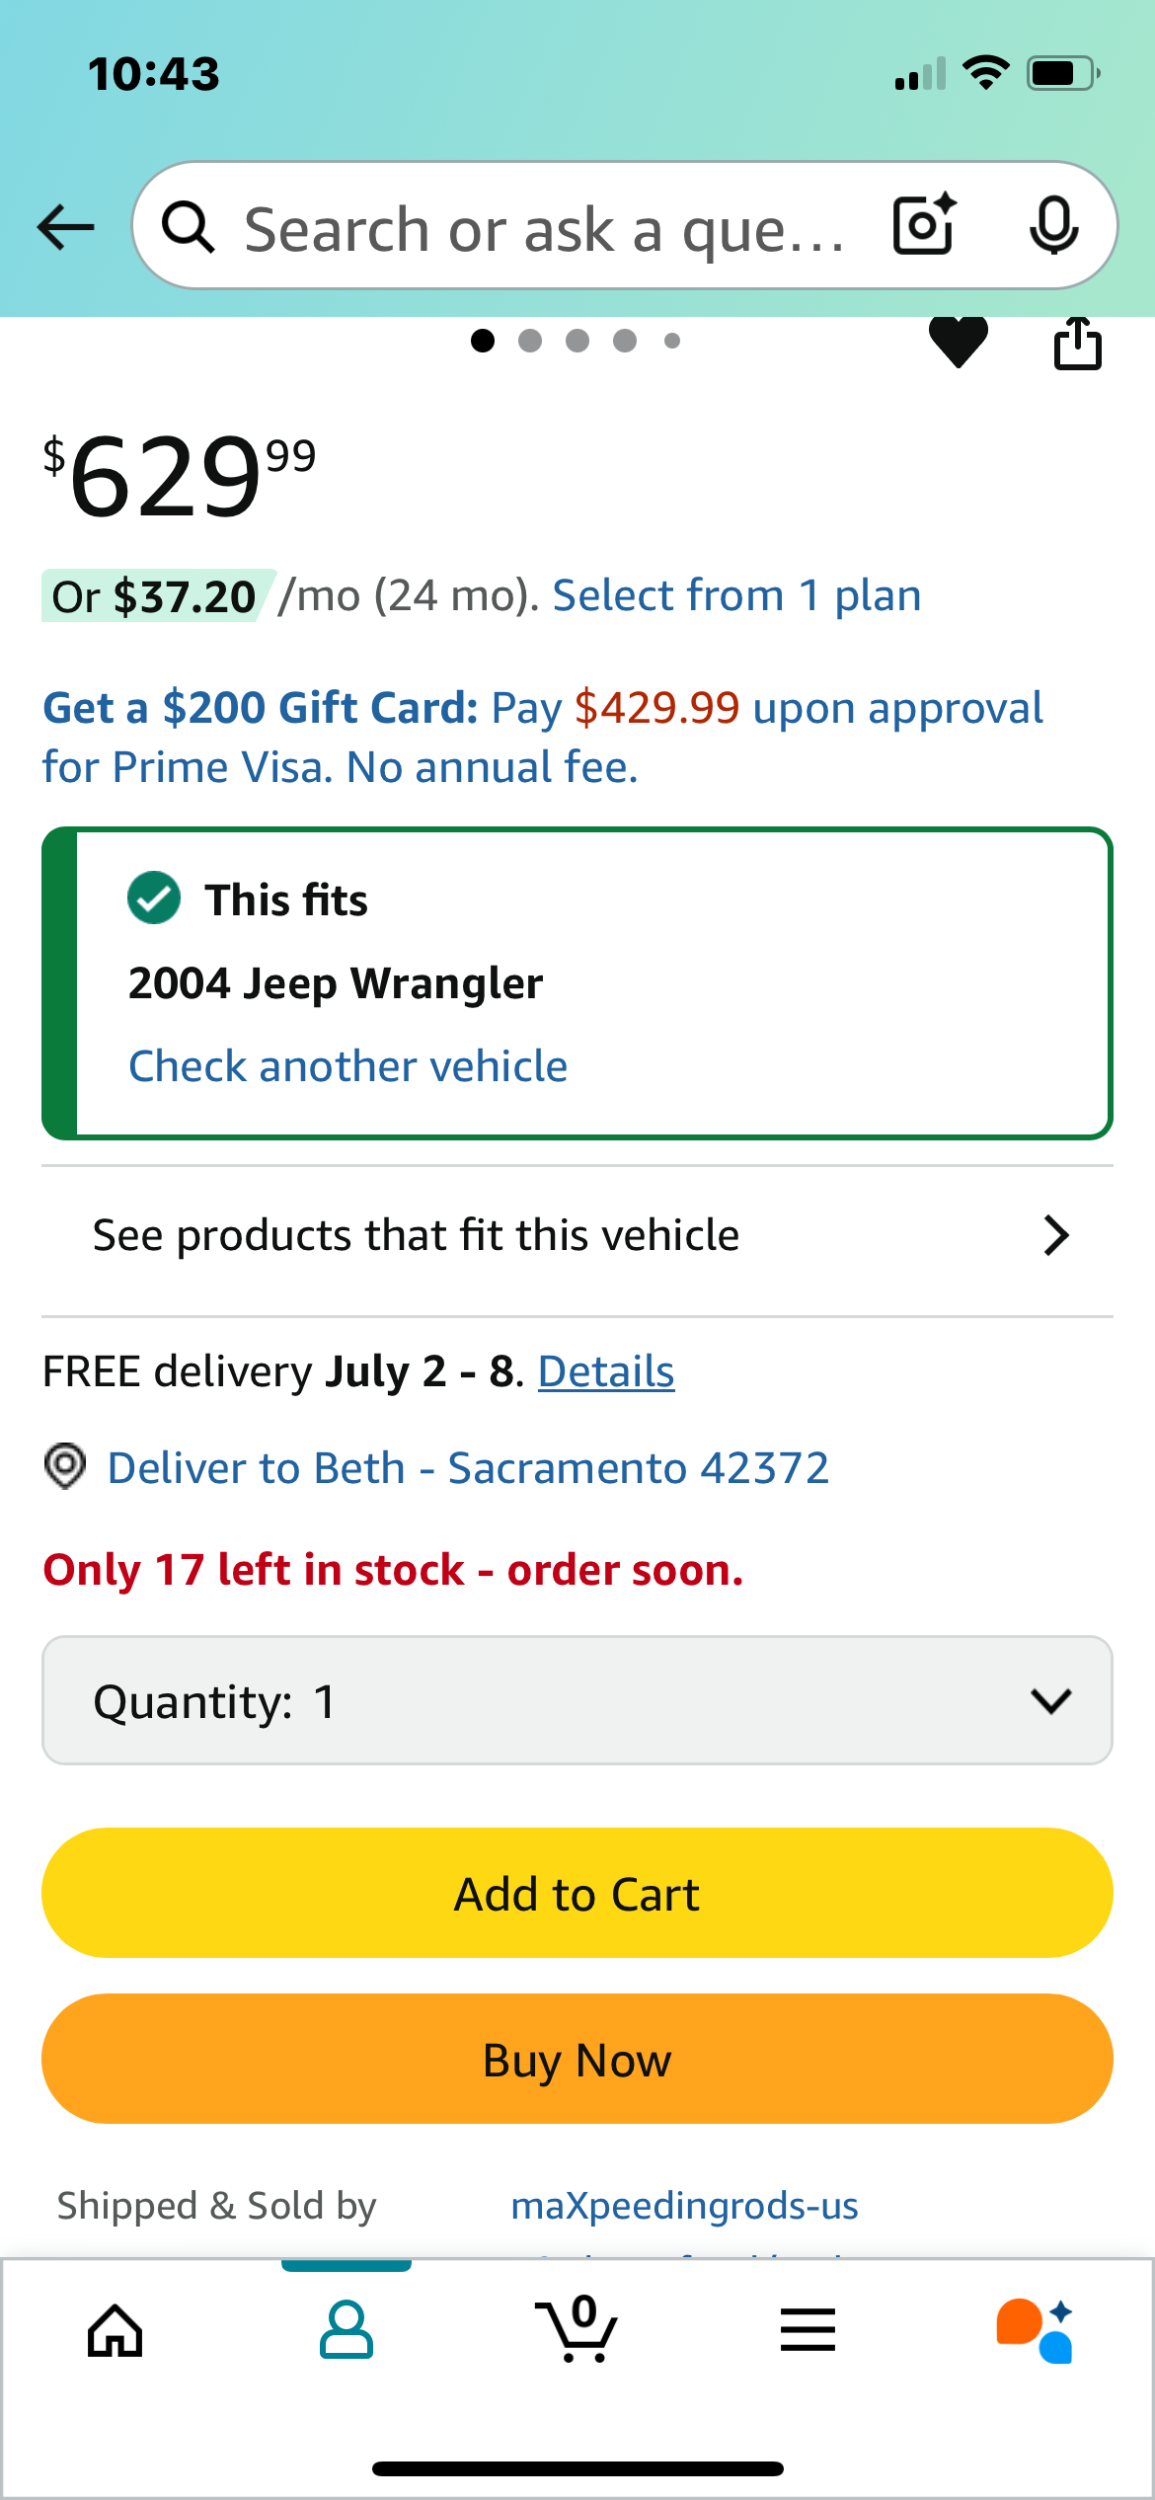The height and width of the screenshot is (2500, 1155).
Task: Tap the share icon
Action: pos(1077,344)
